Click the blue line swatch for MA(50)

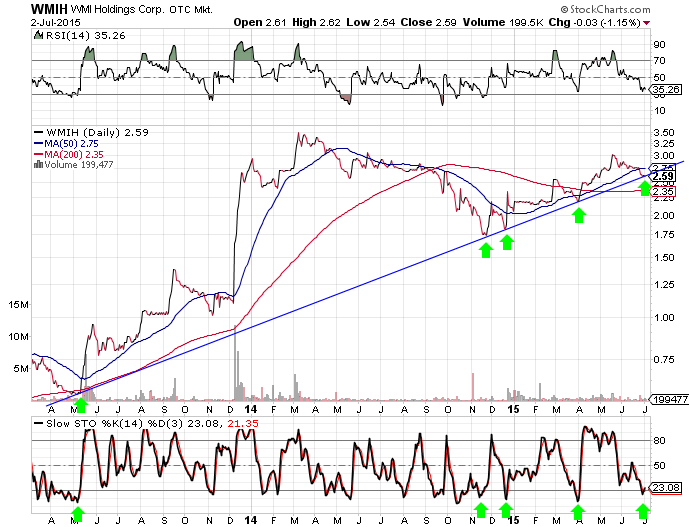click(39, 143)
